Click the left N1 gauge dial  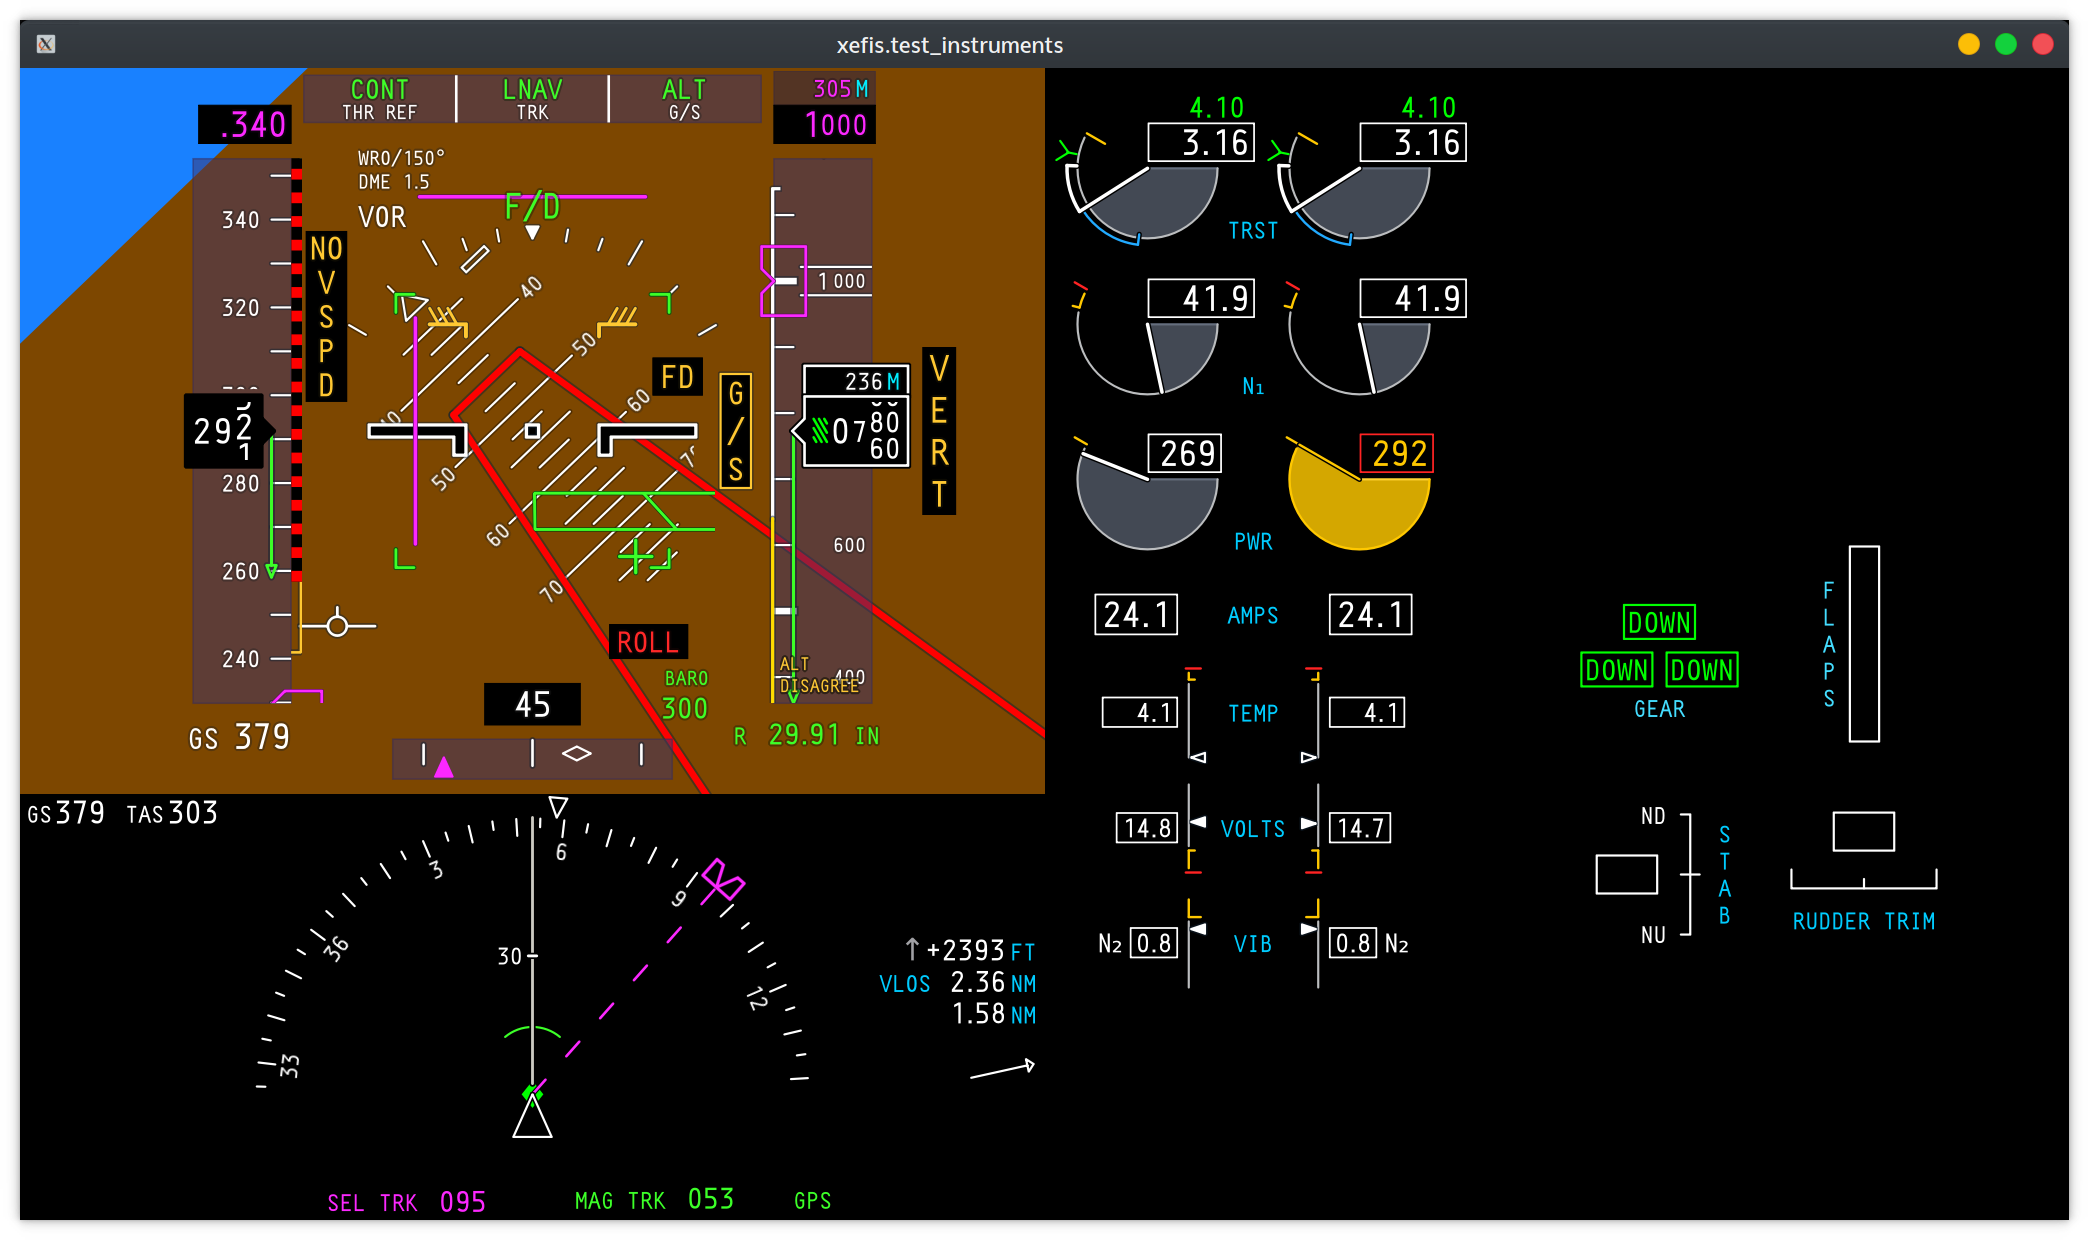coord(1147,339)
